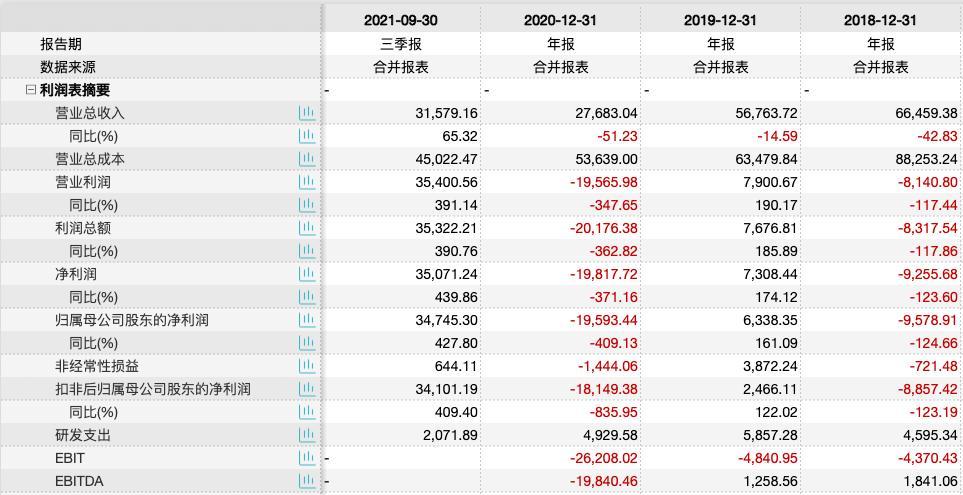
Task: Open chart icon for 利润总额 row
Action: [x=306, y=228]
